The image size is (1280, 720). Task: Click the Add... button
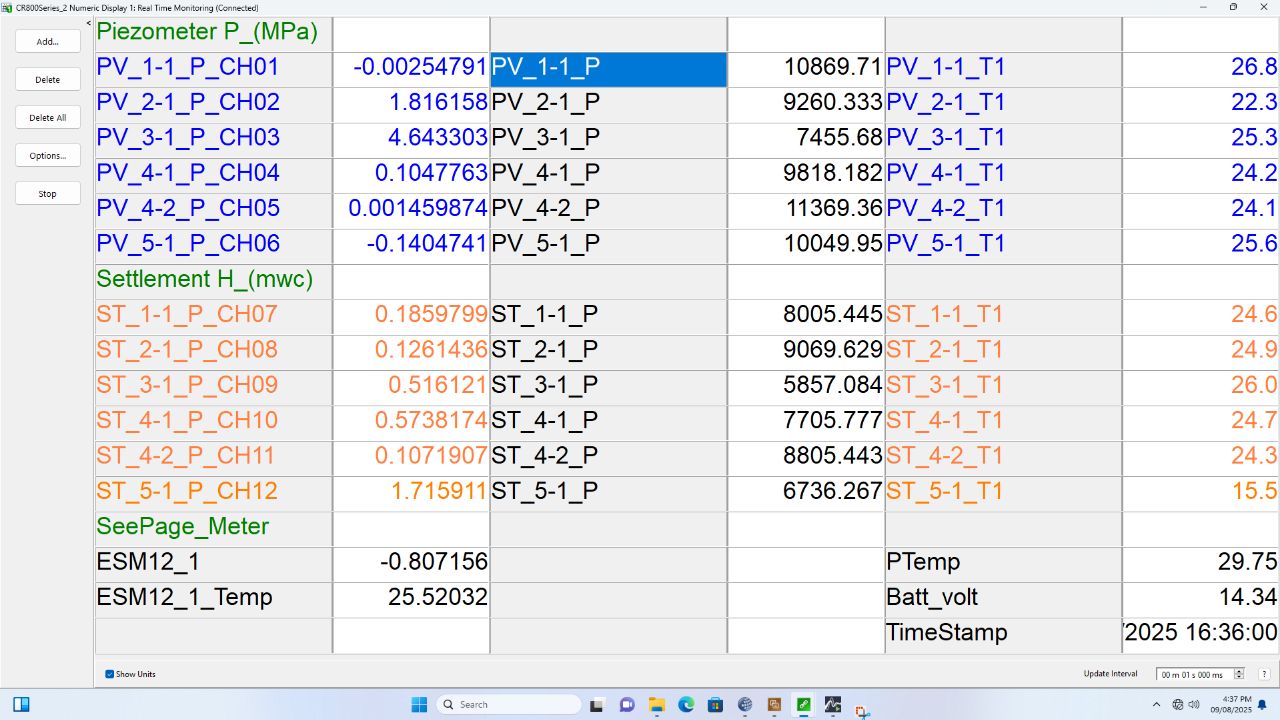click(x=48, y=42)
